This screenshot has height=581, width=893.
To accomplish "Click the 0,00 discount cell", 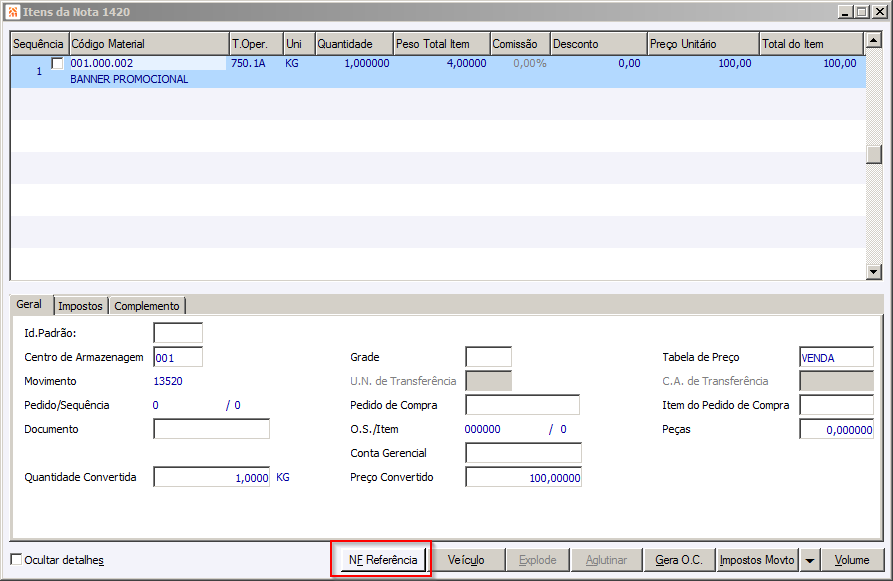I will [x=629, y=63].
